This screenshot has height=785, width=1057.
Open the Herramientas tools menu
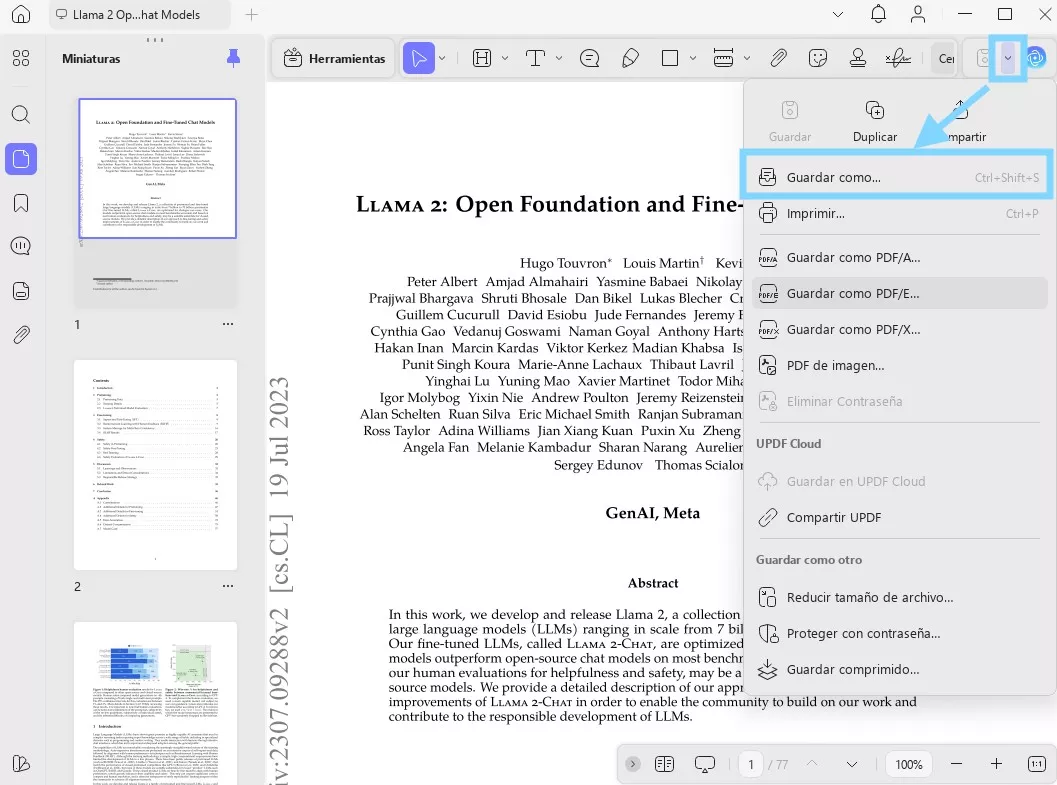tap(334, 59)
